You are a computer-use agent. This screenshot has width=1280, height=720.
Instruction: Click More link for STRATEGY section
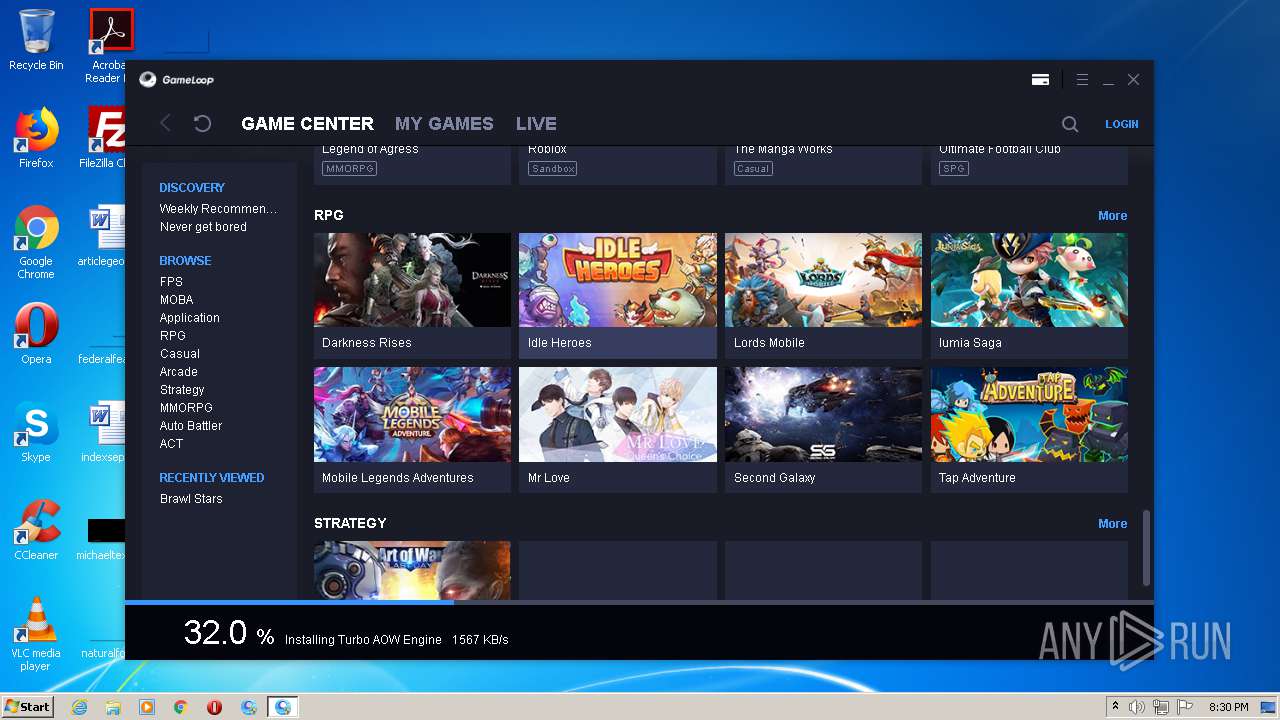(1112, 523)
